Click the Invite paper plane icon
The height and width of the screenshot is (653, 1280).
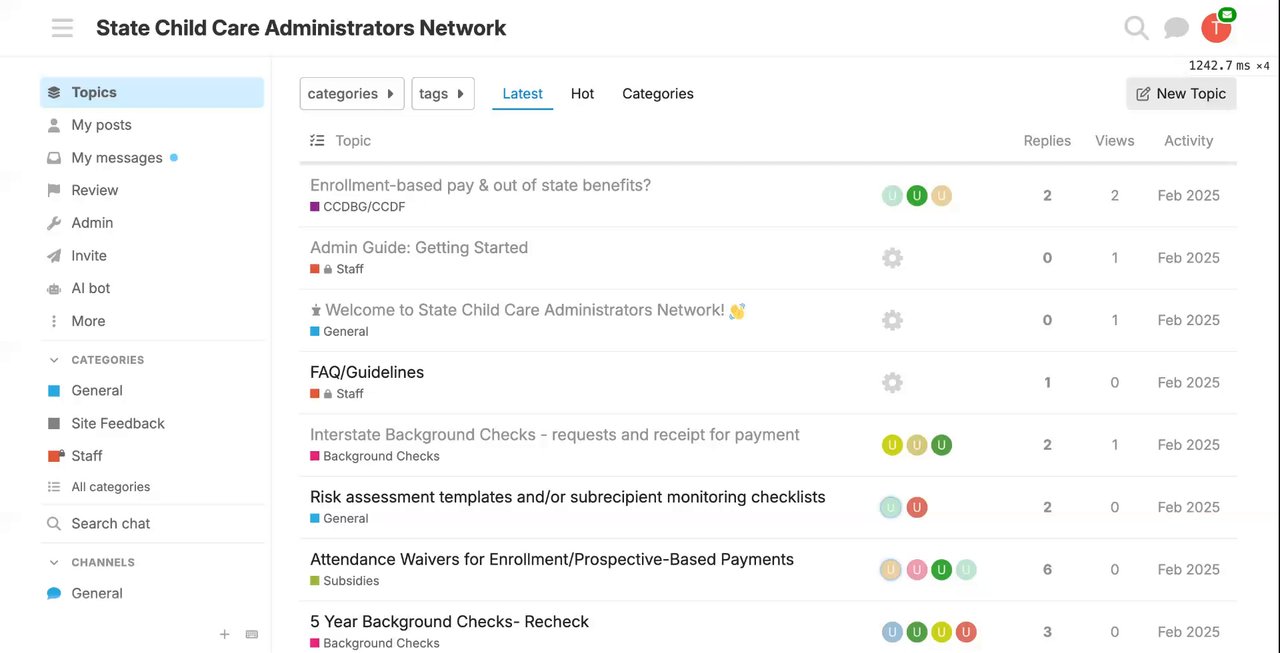54,256
